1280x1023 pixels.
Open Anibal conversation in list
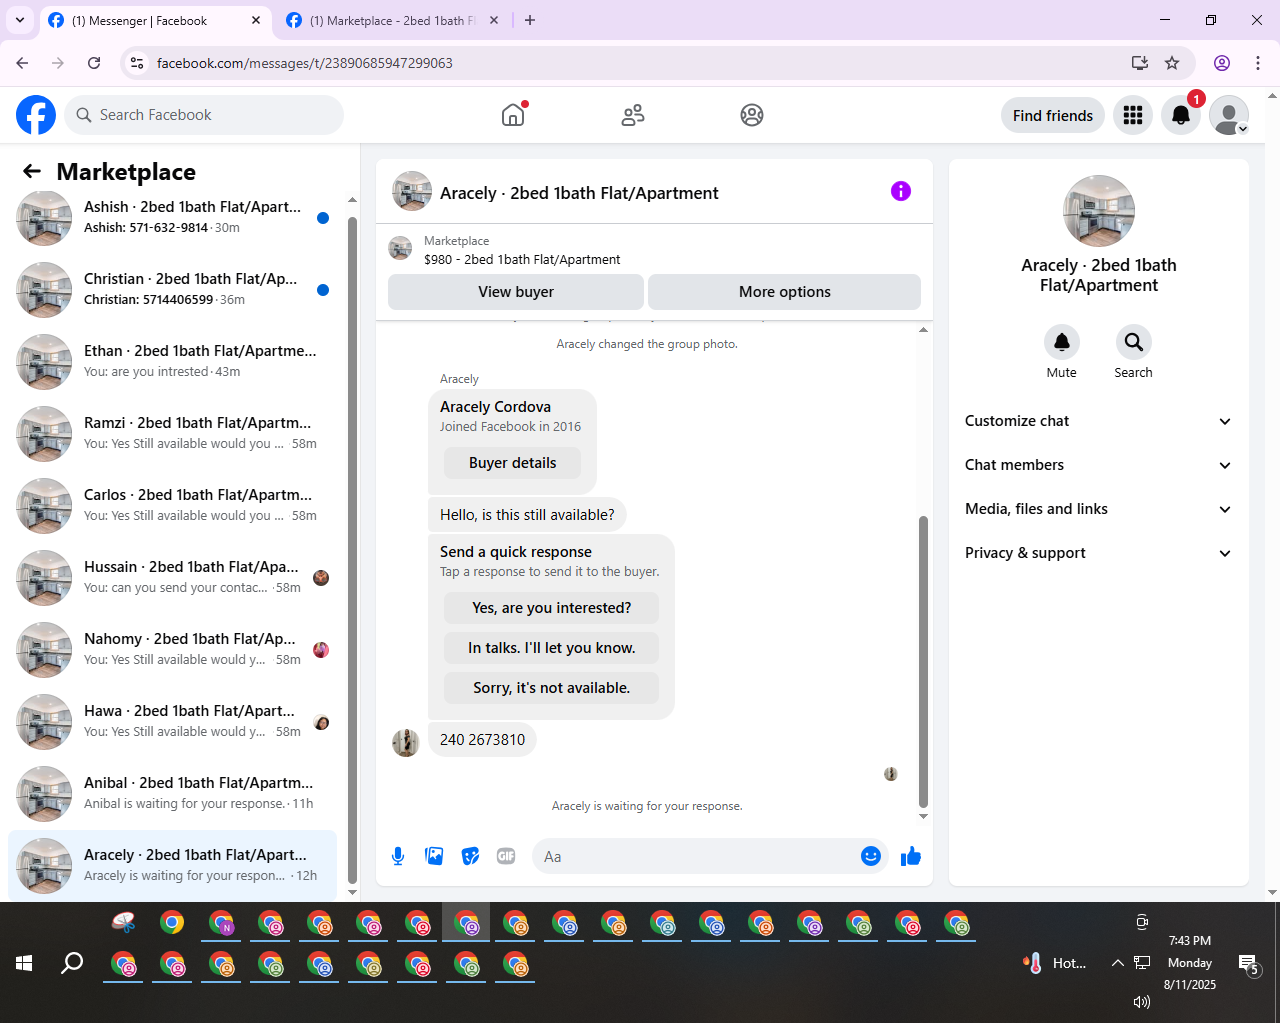[x=173, y=794]
